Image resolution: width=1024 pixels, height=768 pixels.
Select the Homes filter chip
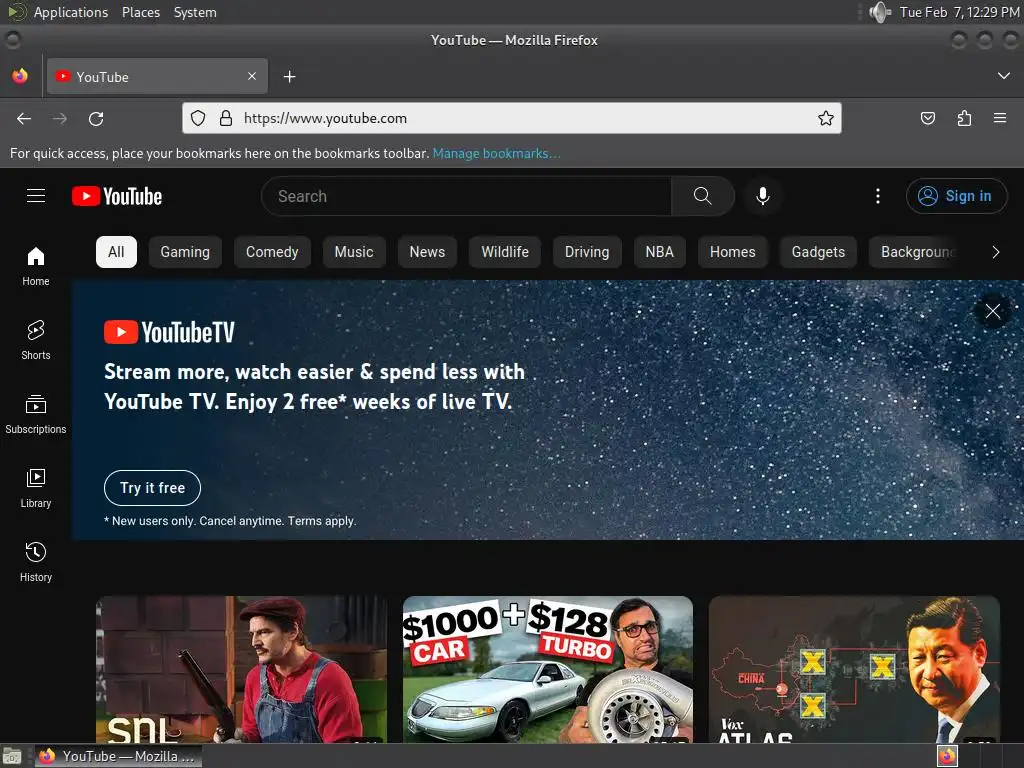click(733, 252)
